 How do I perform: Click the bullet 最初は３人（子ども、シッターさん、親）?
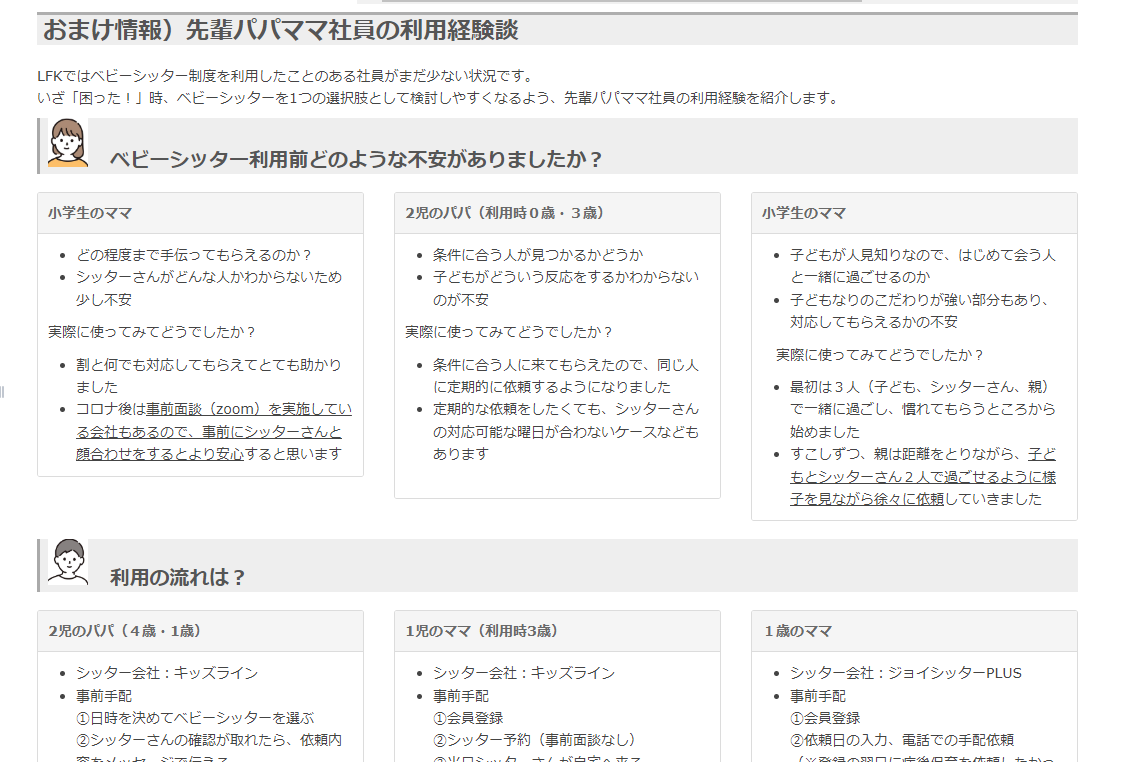923,409
